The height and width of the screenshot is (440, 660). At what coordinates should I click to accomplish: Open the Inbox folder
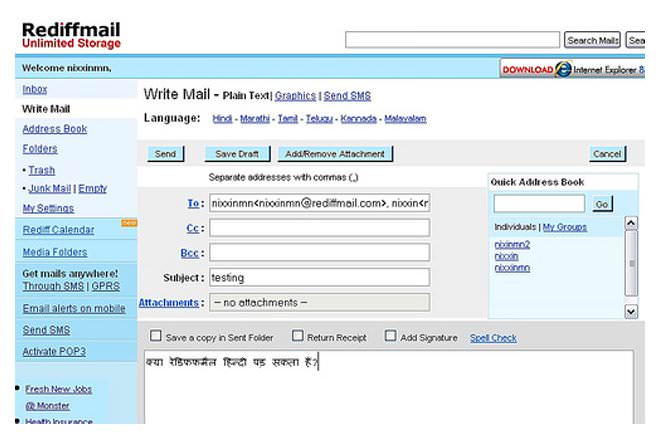coord(35,89)
